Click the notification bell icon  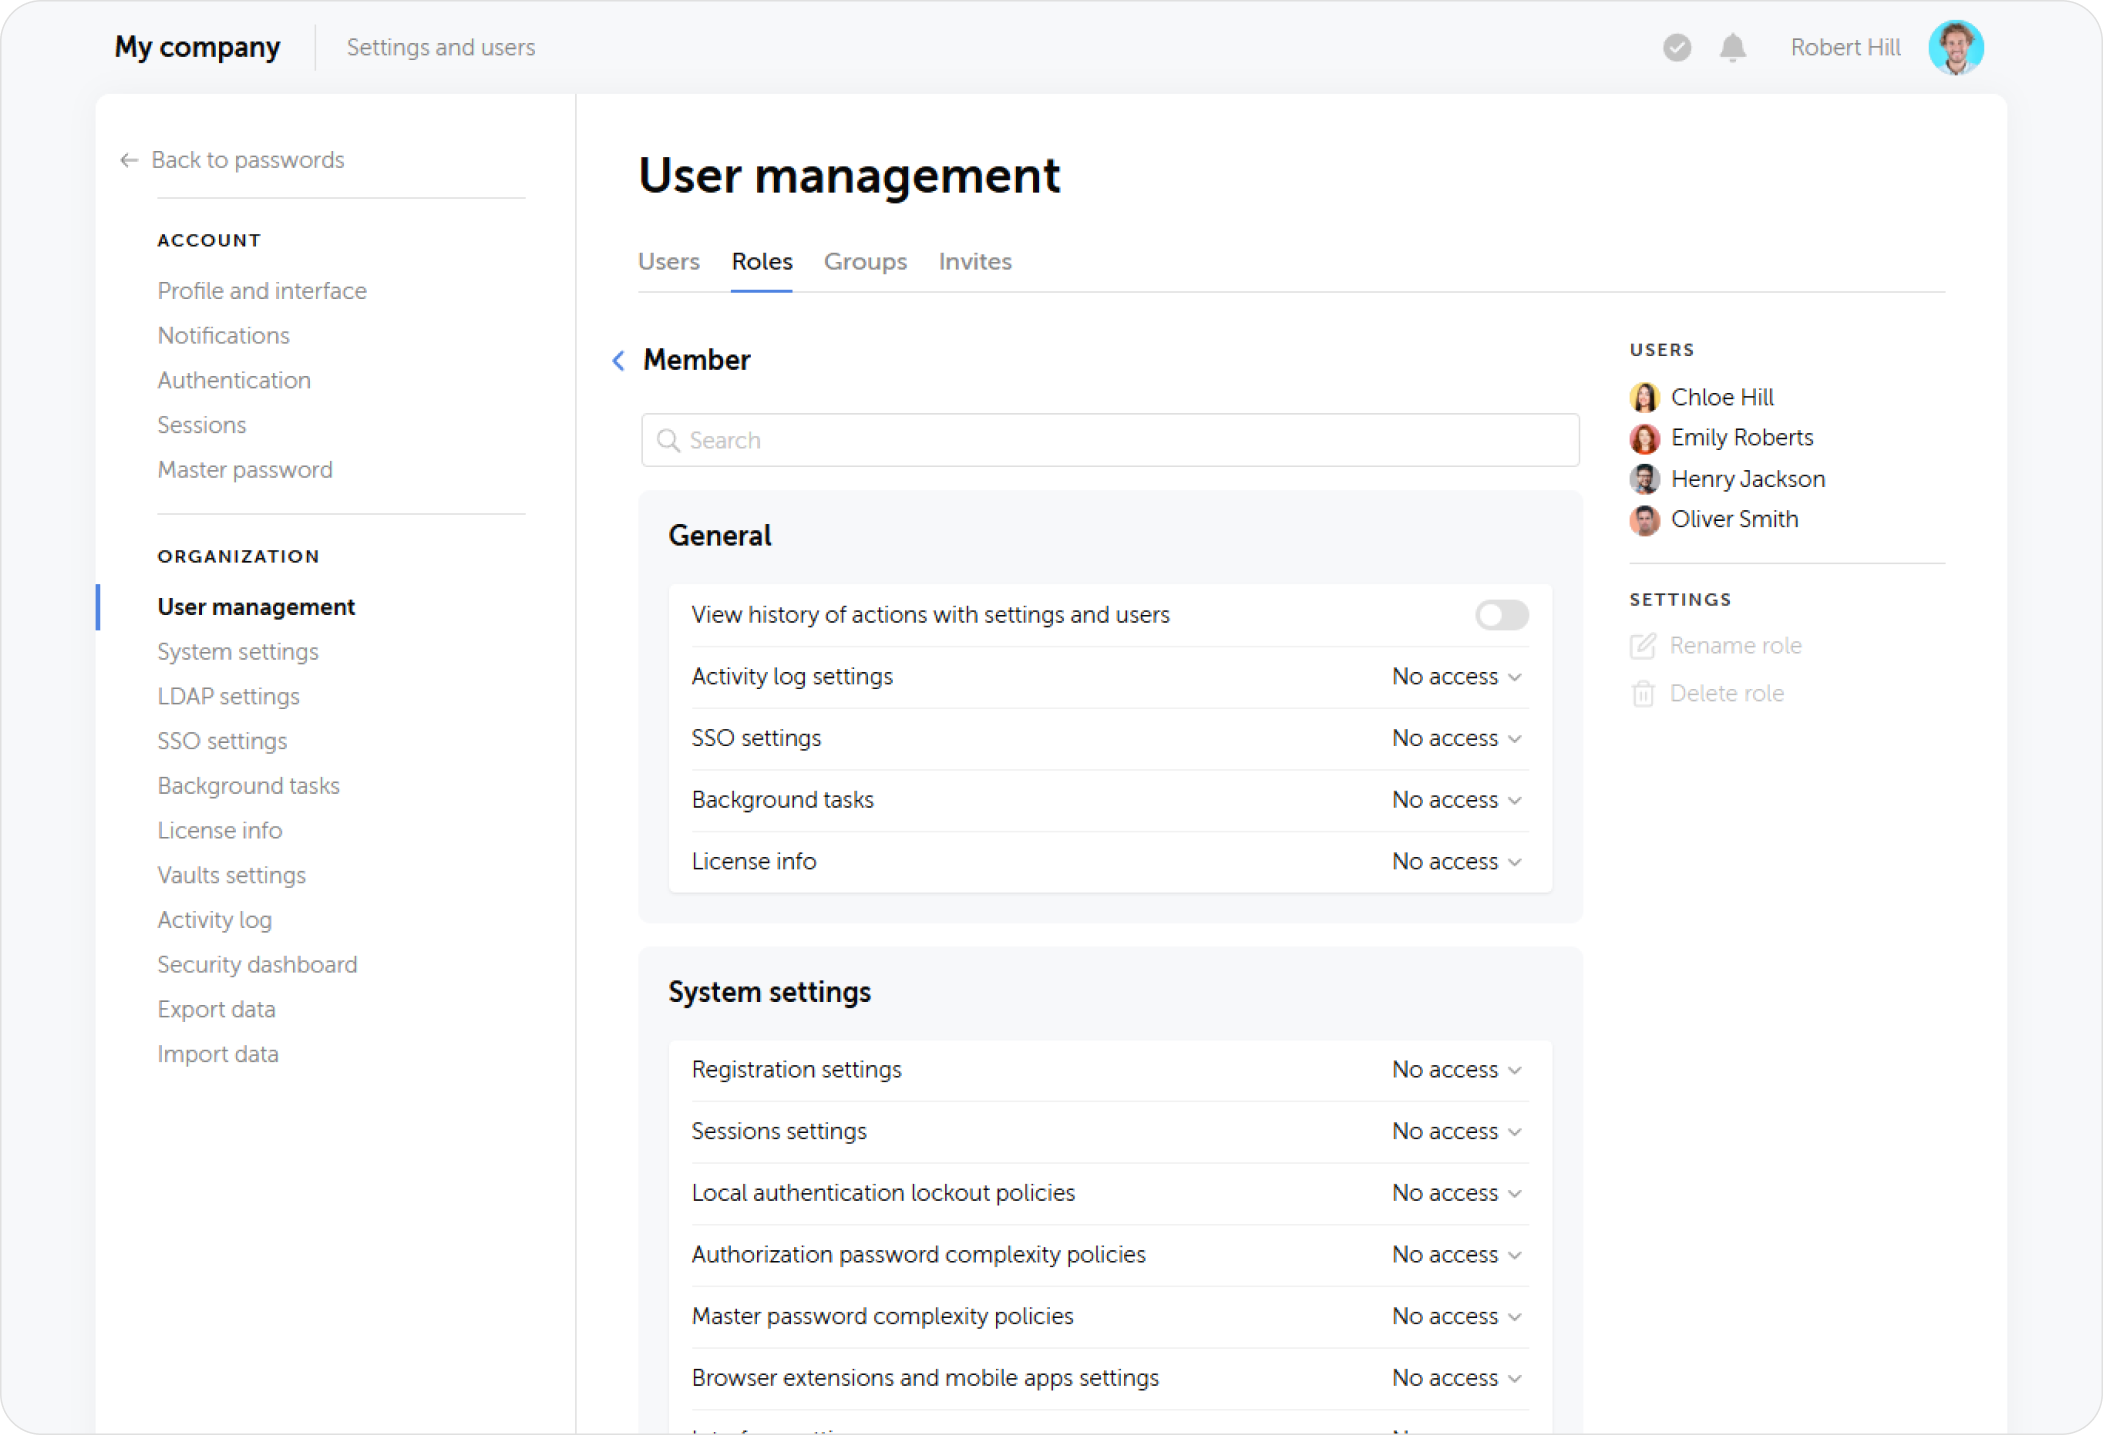coord(1732,47)
